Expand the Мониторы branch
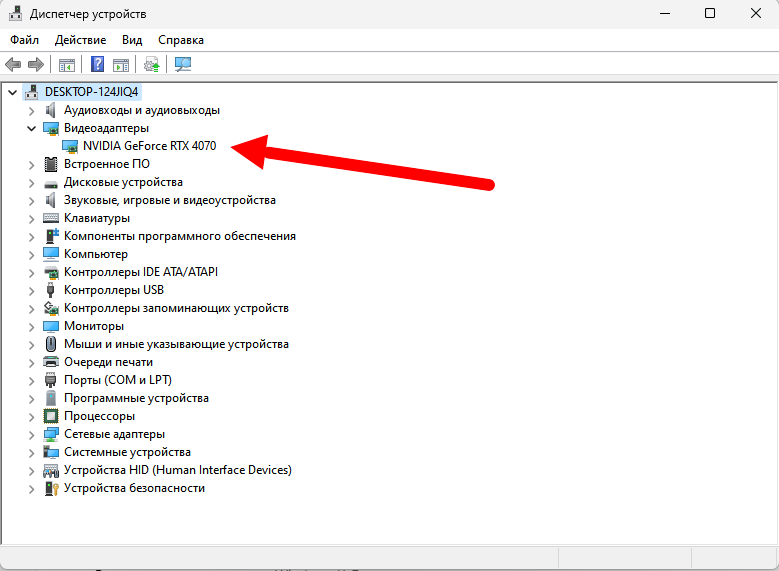This screenshot has height=571, width=779. click(31, 326)
